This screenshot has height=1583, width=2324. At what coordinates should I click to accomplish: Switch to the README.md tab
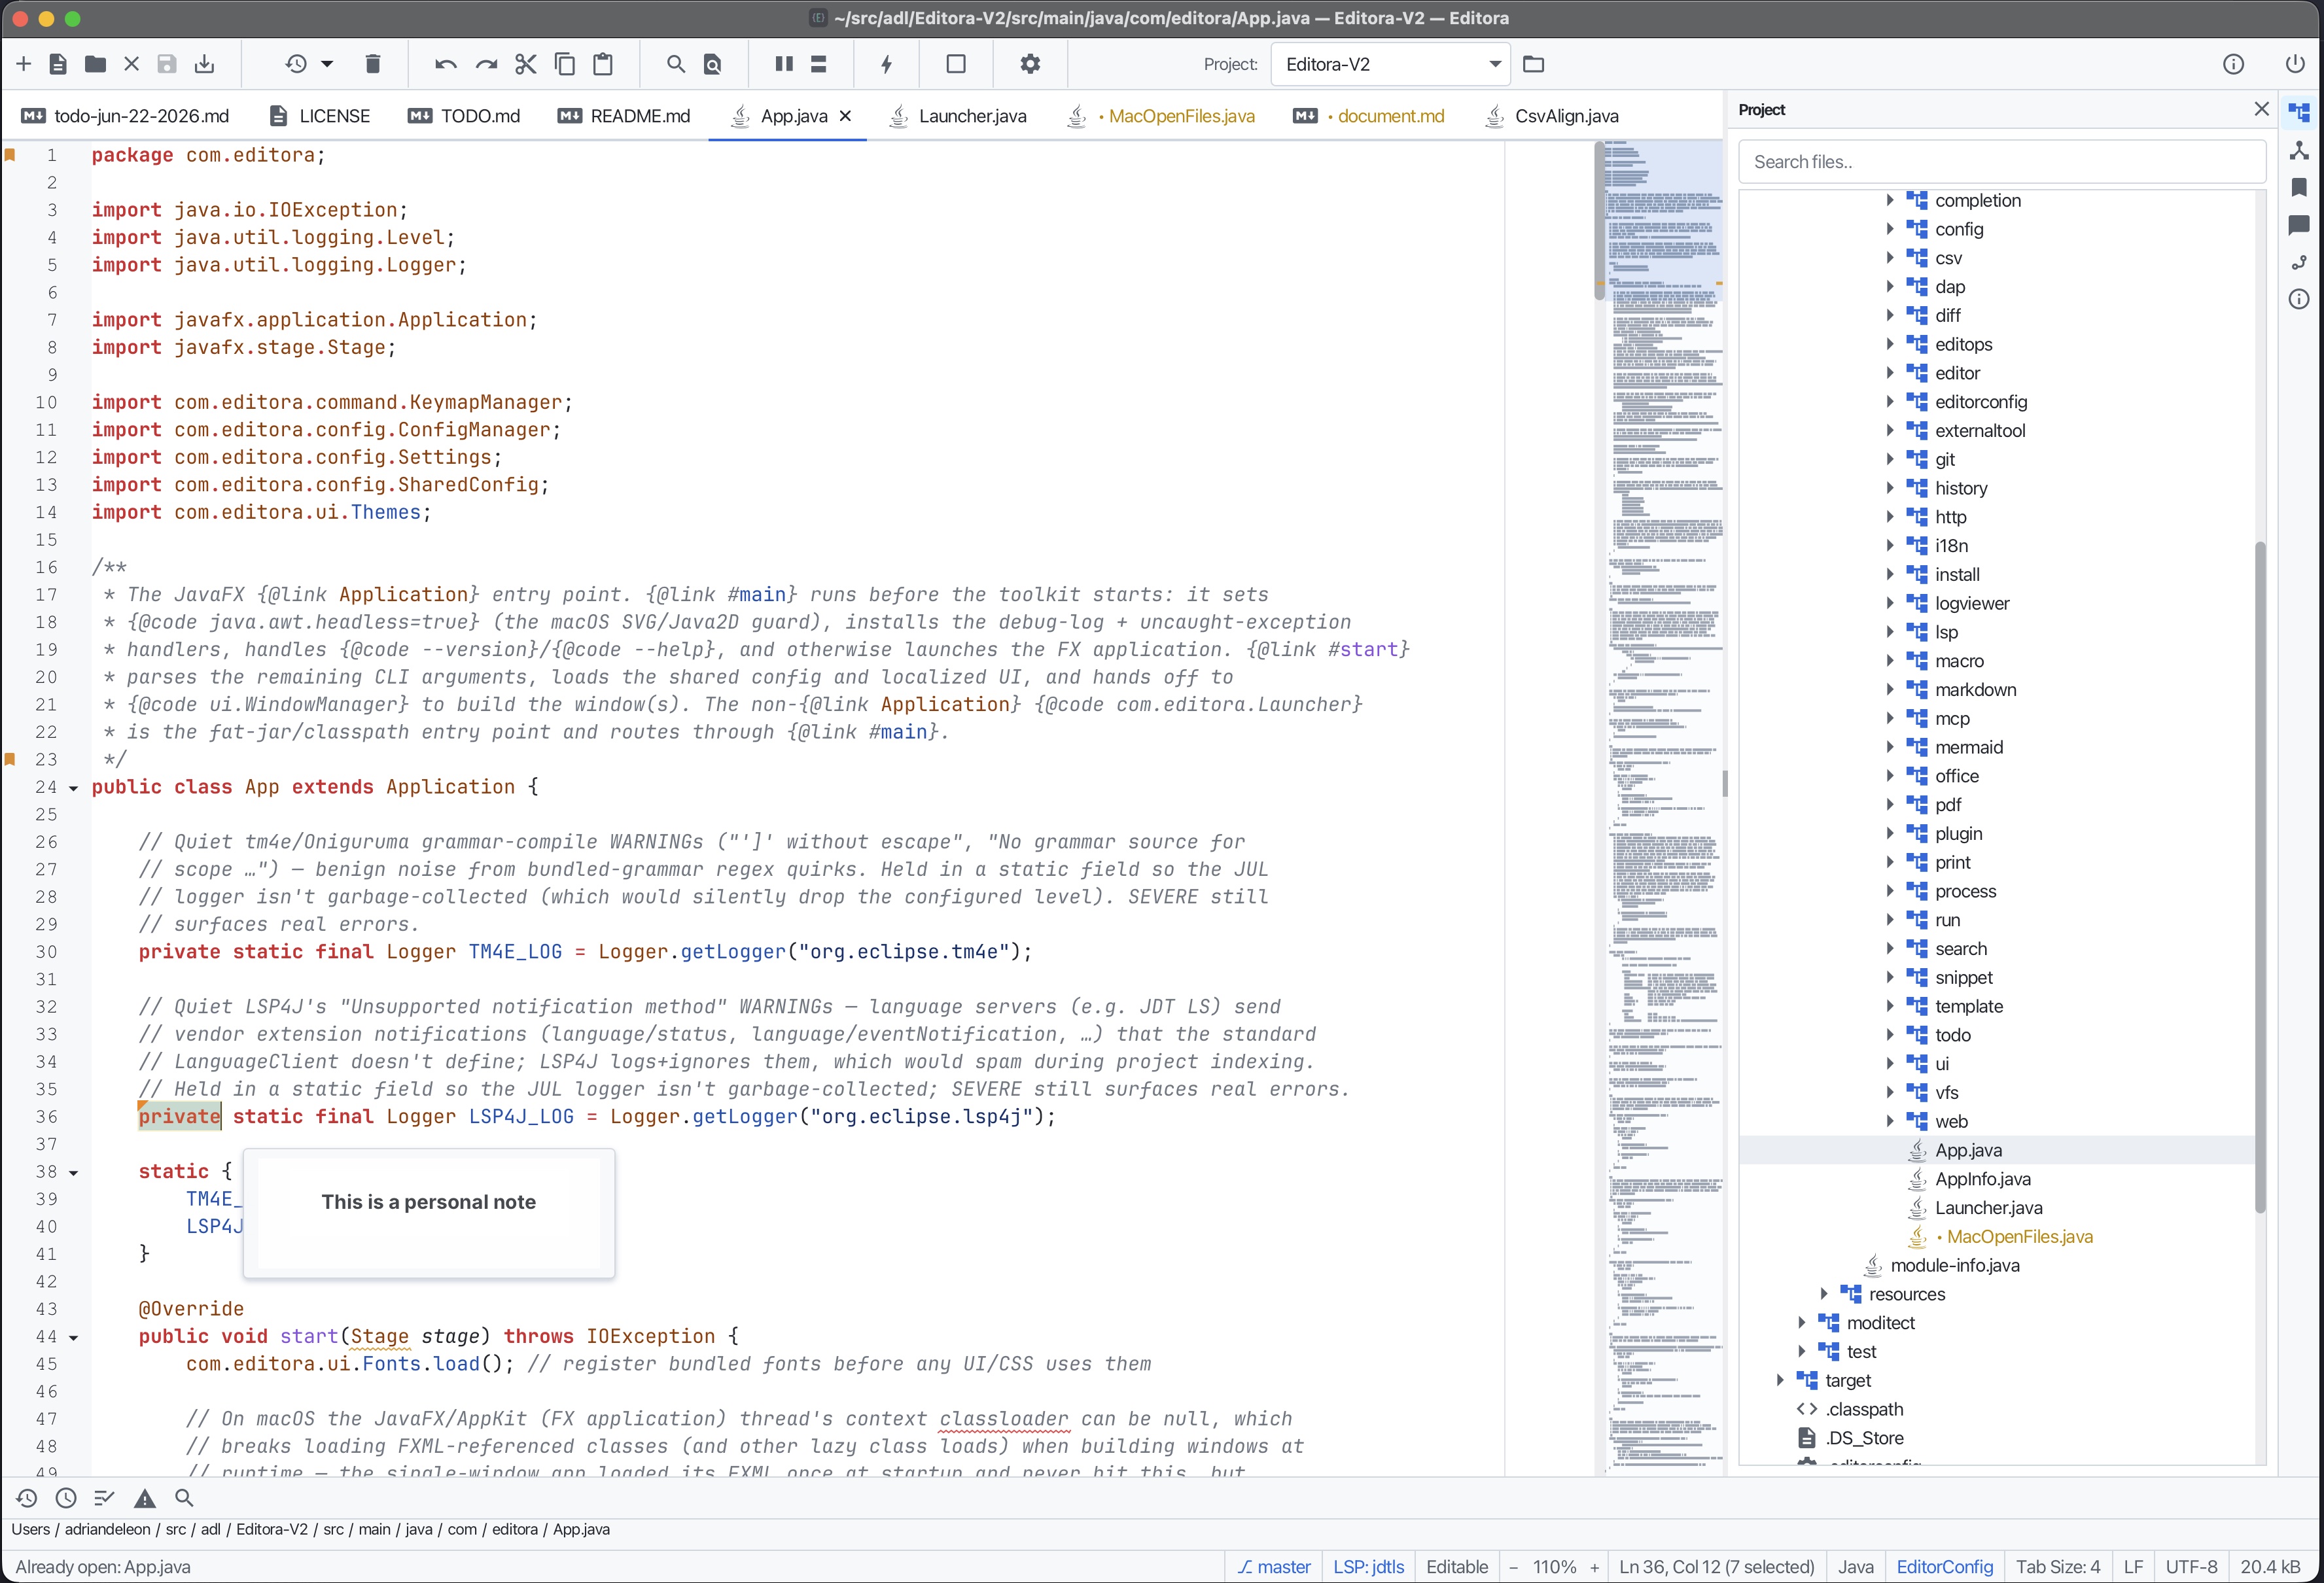[624, 116]
